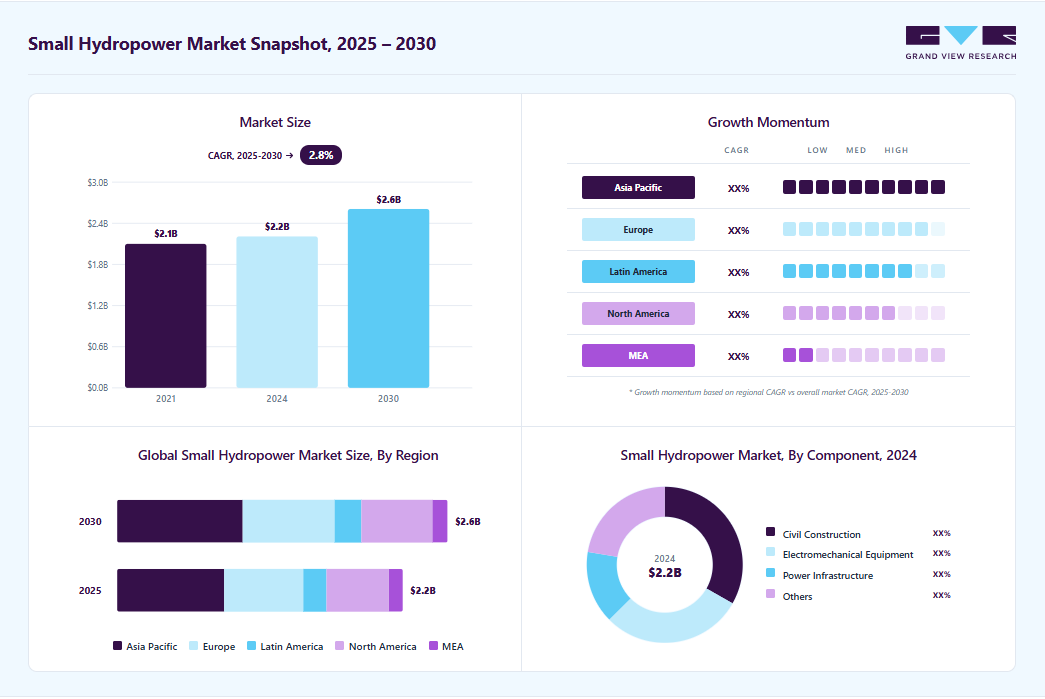Click the Asia Pacific segment in 2025 bar
This screenshot has height=699, width=1045.
click(x=171, y=590)
